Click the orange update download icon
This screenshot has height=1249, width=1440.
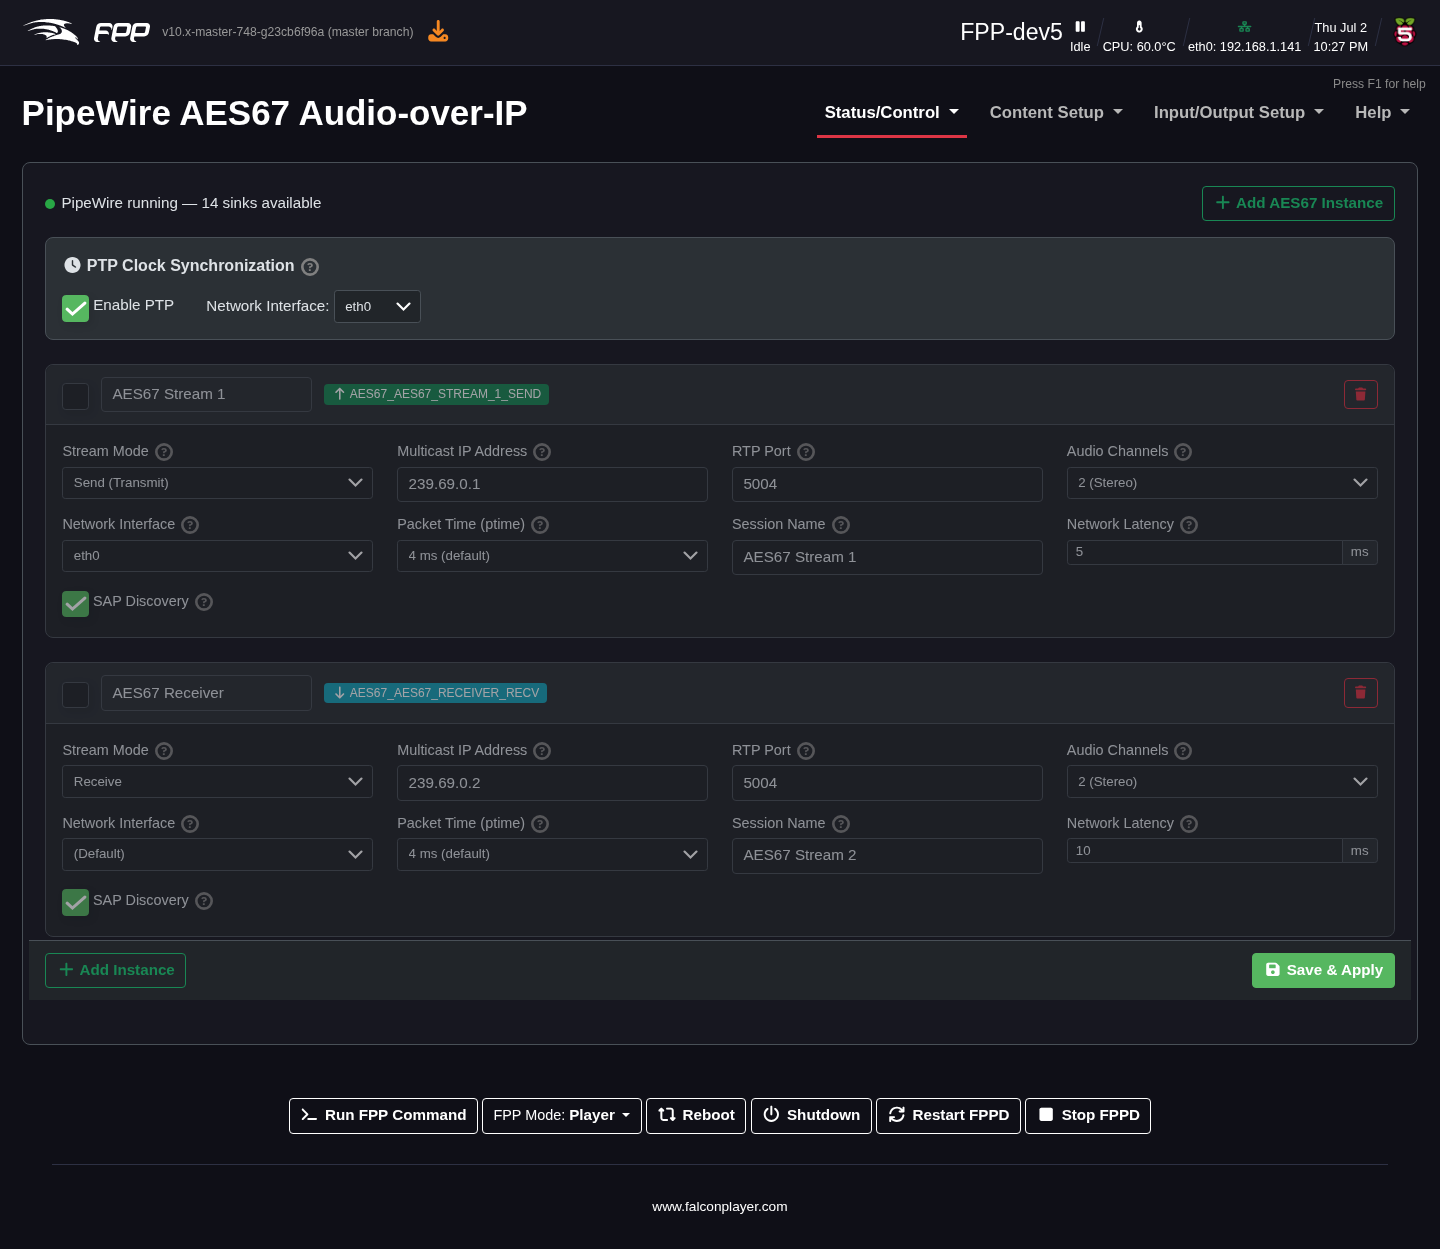[x=438, y=32]
